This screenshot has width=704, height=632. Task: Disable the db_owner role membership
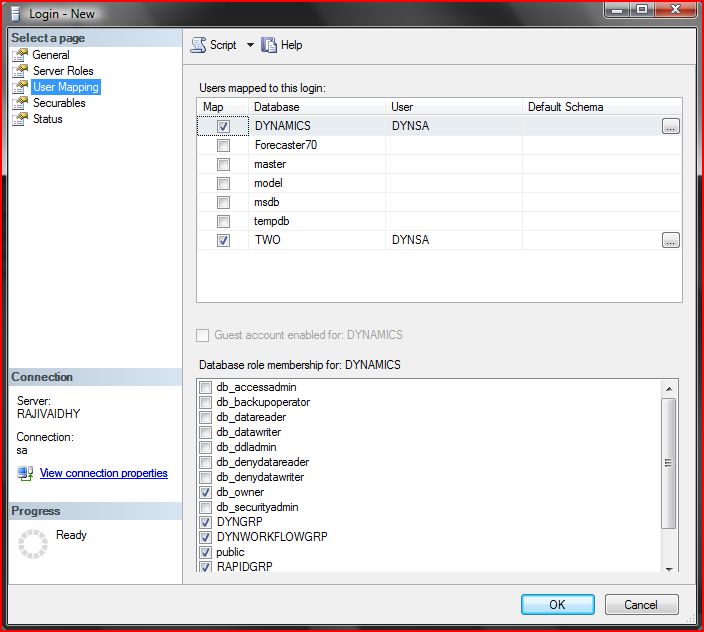point(206,492)
